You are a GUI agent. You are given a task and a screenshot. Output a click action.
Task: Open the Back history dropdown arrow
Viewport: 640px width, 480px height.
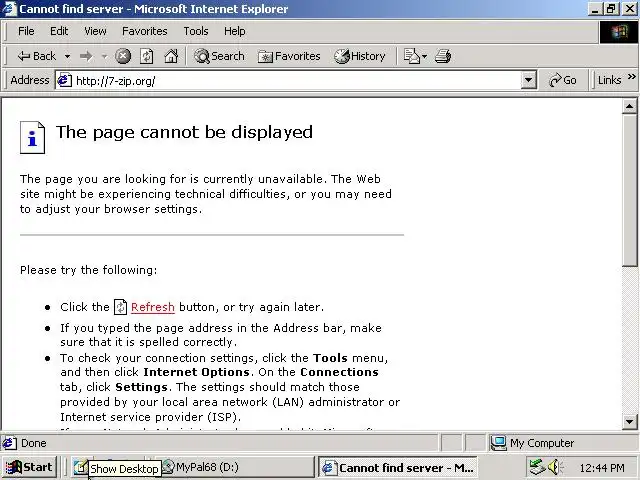click(67, 56)
